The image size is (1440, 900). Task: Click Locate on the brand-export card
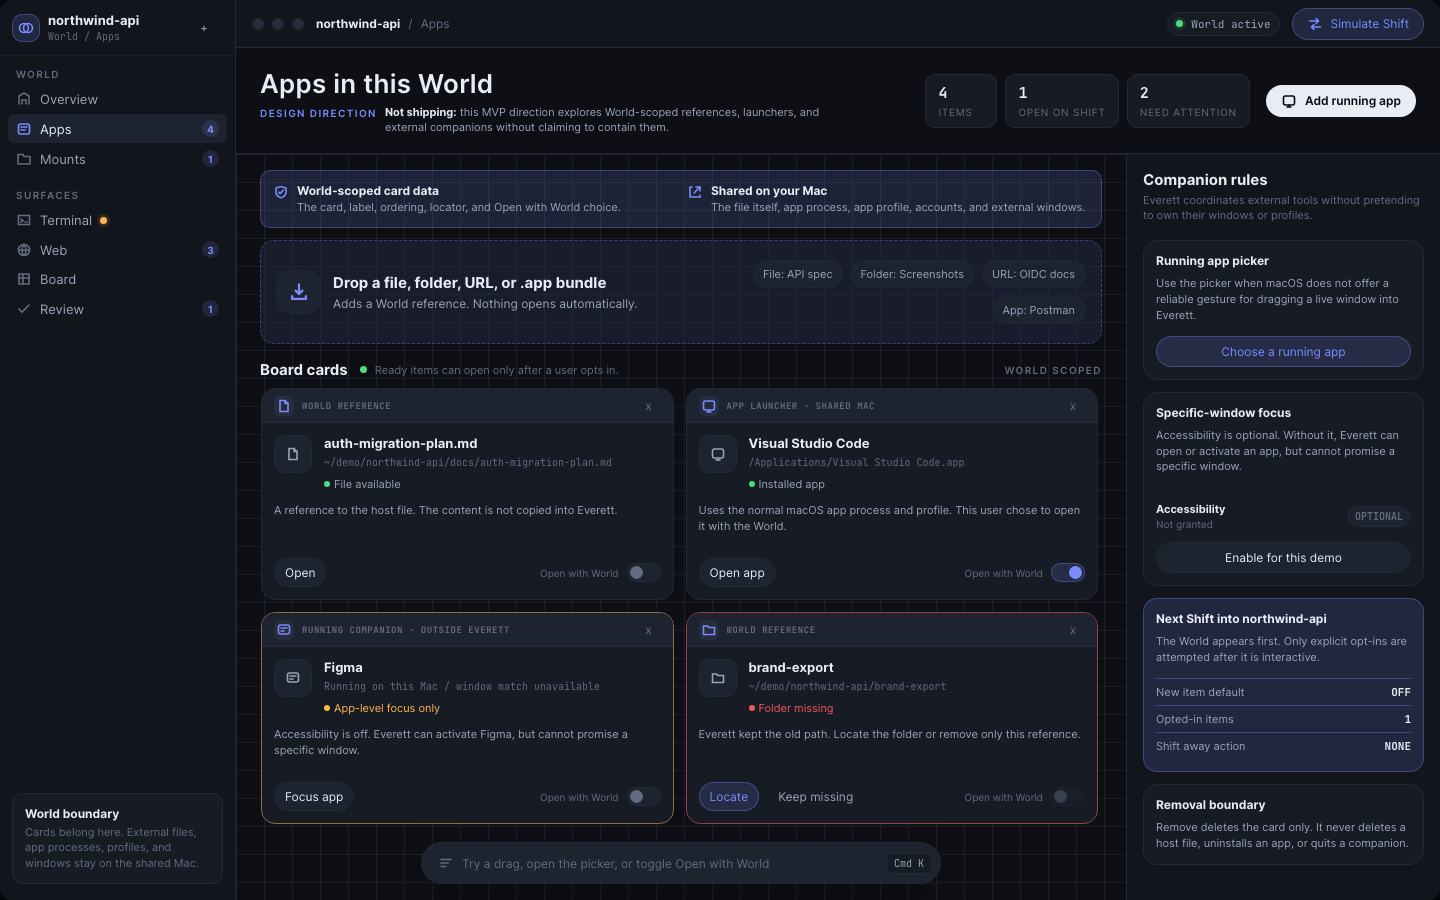pos(729,797)
